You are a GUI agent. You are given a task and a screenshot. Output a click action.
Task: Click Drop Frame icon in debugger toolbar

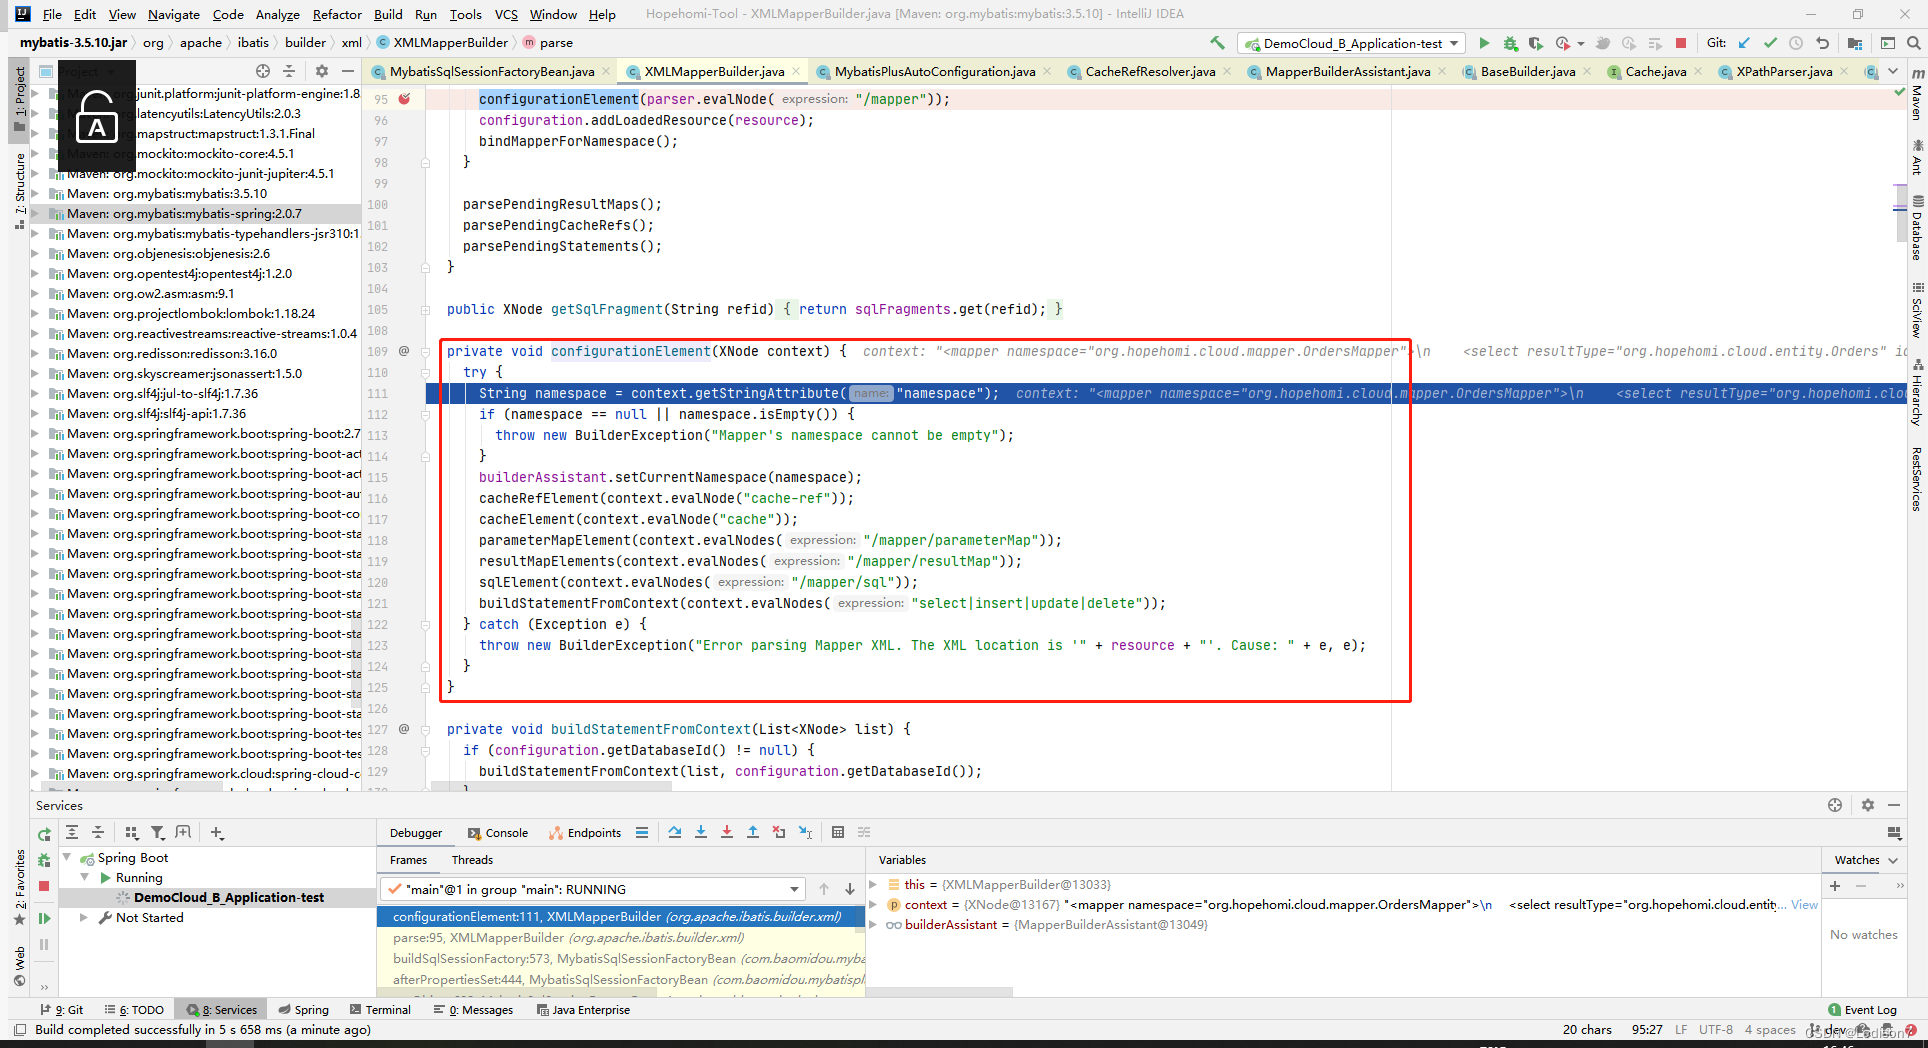click(779, 832)
